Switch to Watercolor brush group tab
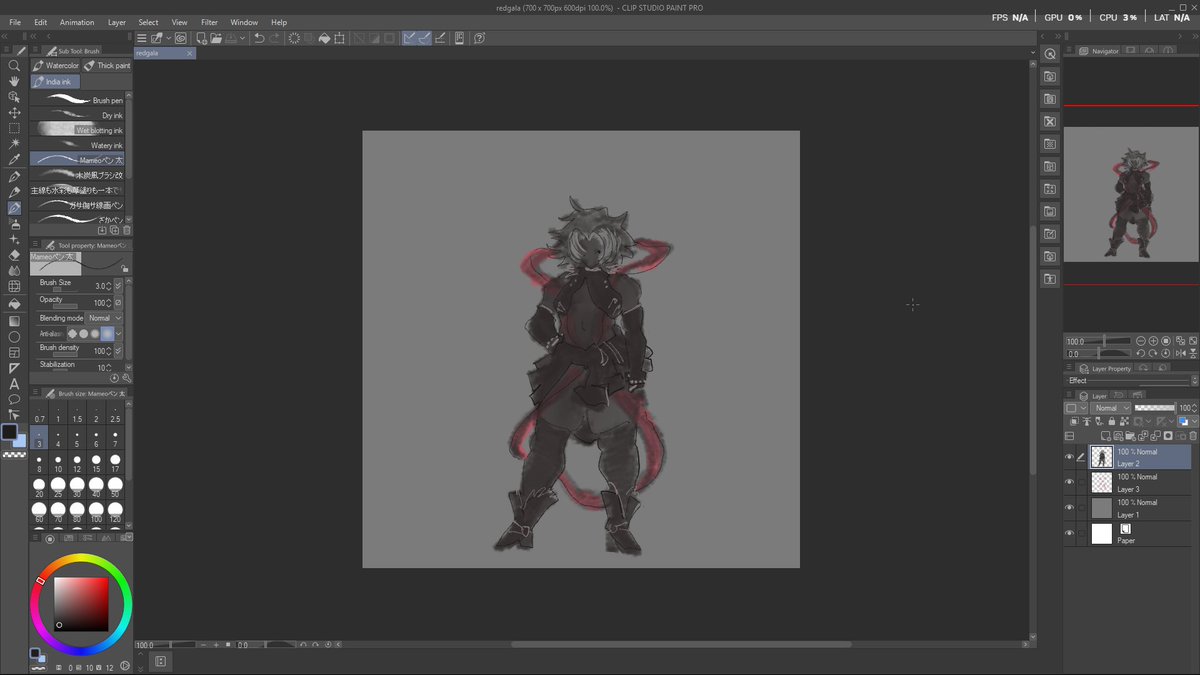This screenshot has height=675, width=1200. point(56,66)
